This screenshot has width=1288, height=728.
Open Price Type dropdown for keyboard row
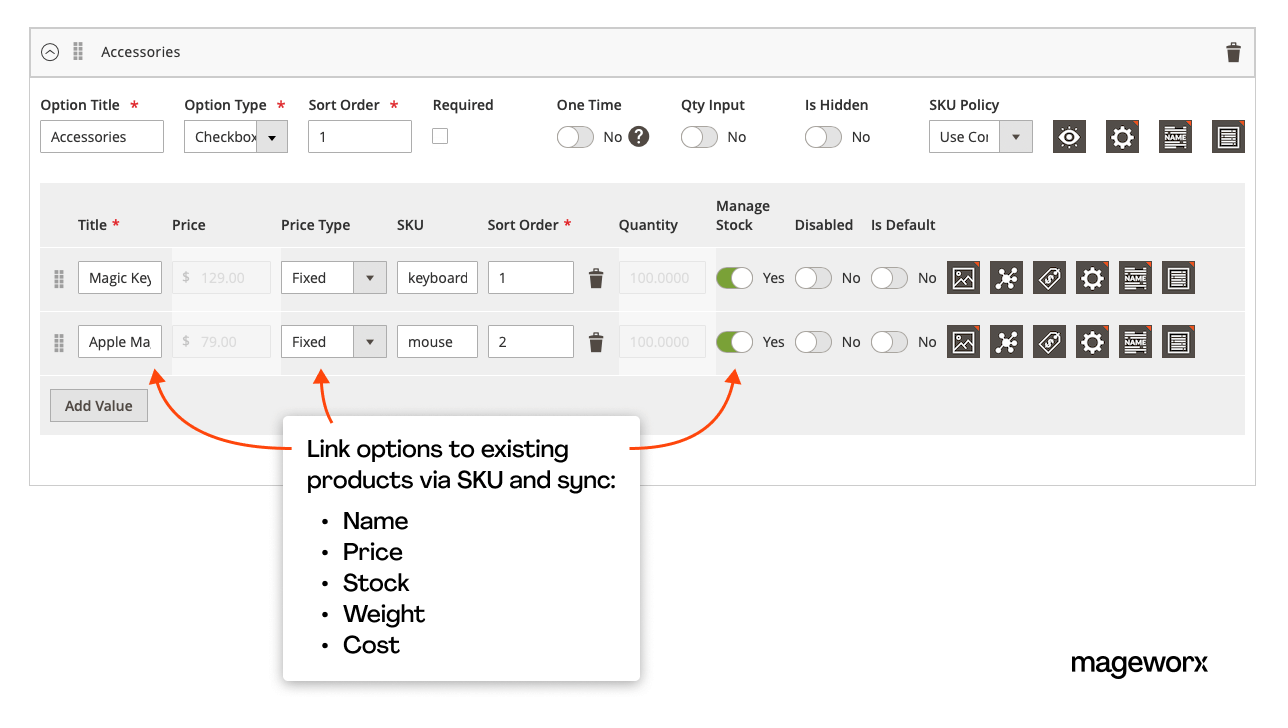333,278
